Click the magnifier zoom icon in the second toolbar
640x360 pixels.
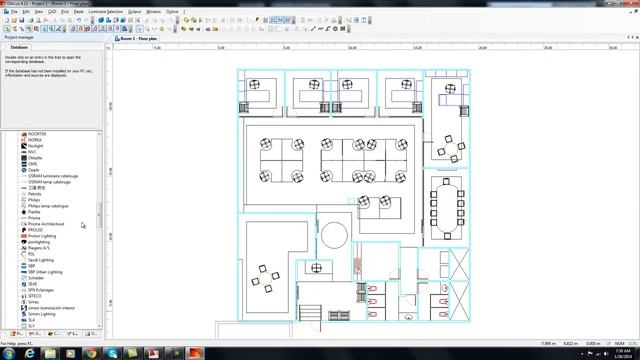[147, 29]
